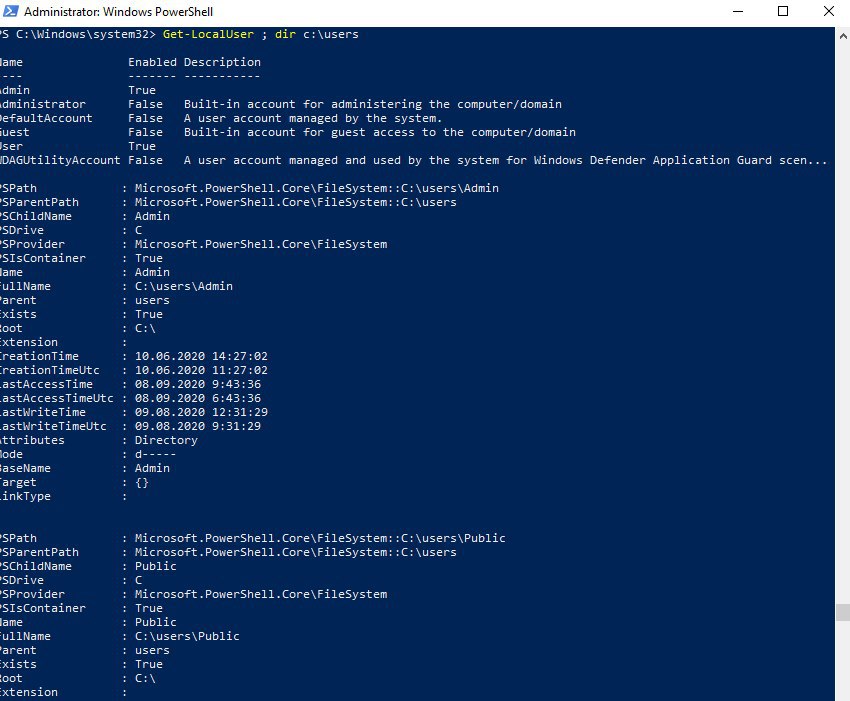
Task: Click 'Built-in account for administering the computer/domain'
Action: coord(373,104)
